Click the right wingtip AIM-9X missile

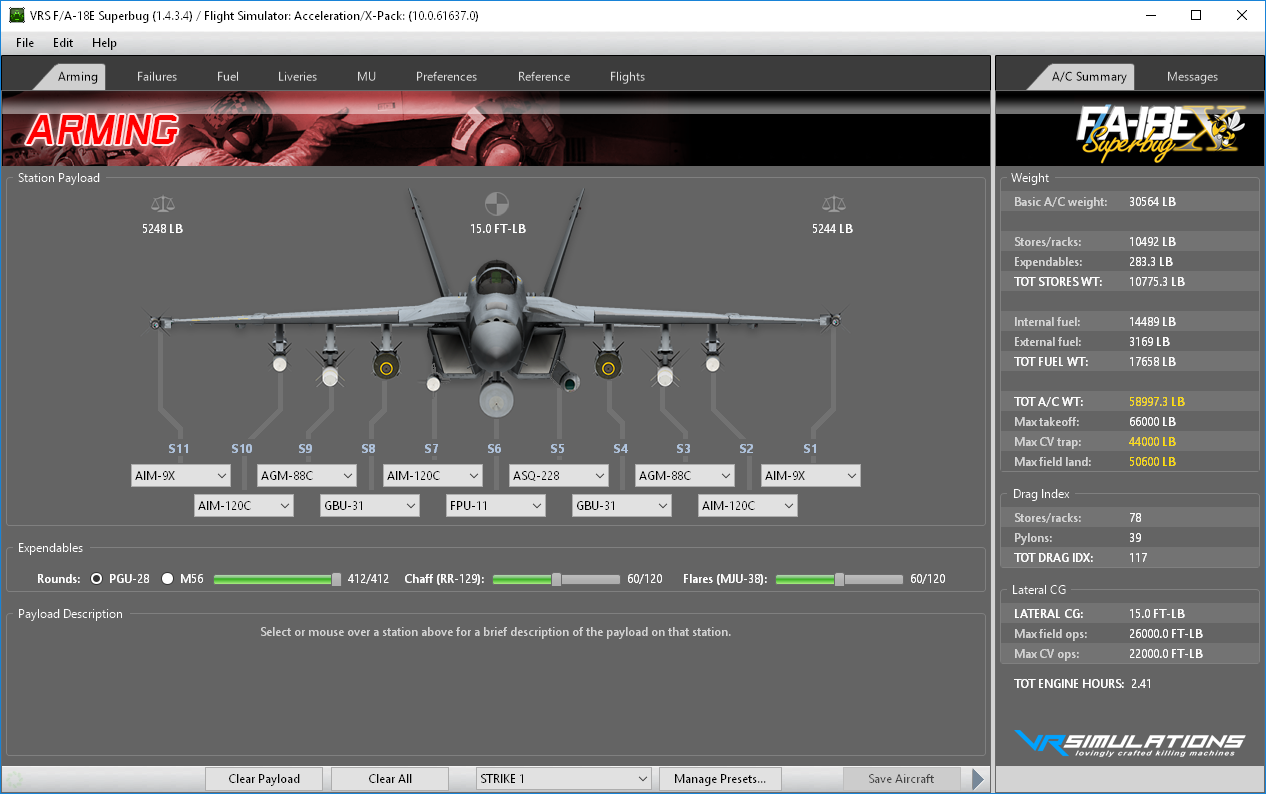click(832, 322)
